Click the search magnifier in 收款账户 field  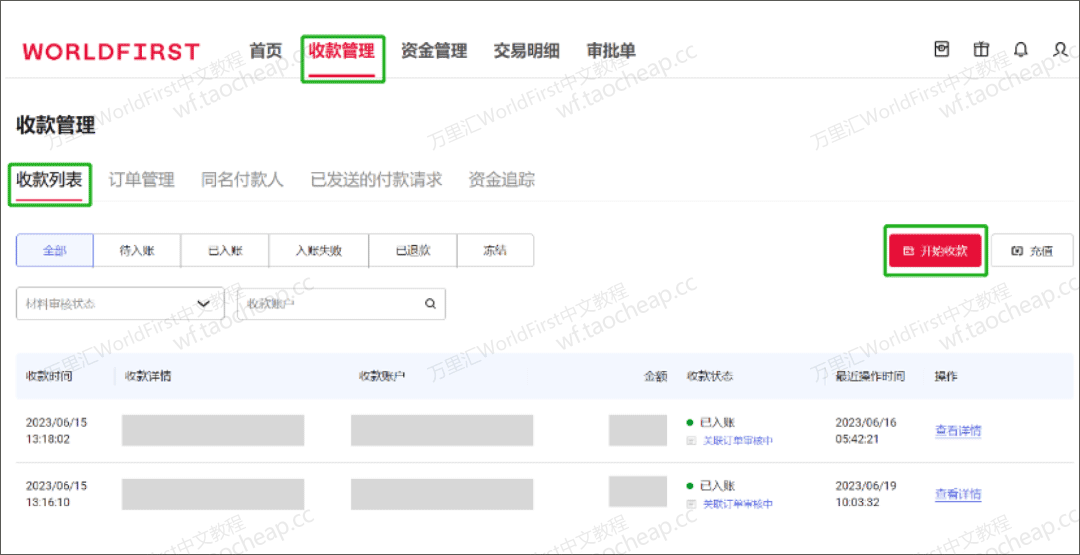[430, 303]
